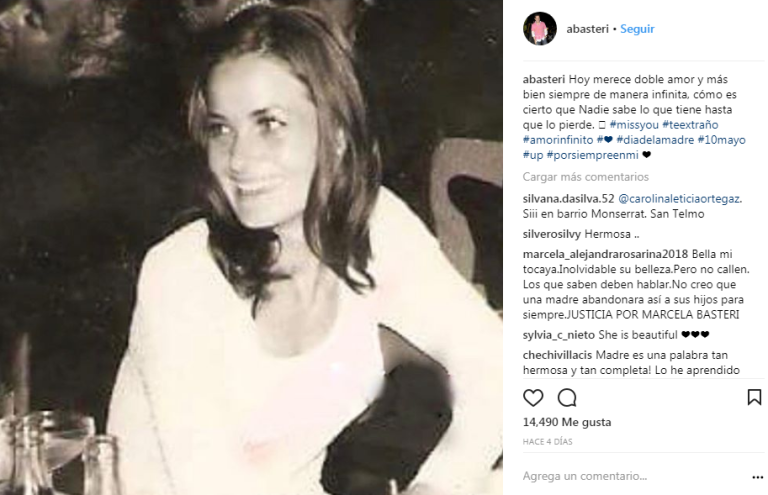
Task: Open the @carolinaleticiaortegaz mention
Action: point(679,199)
